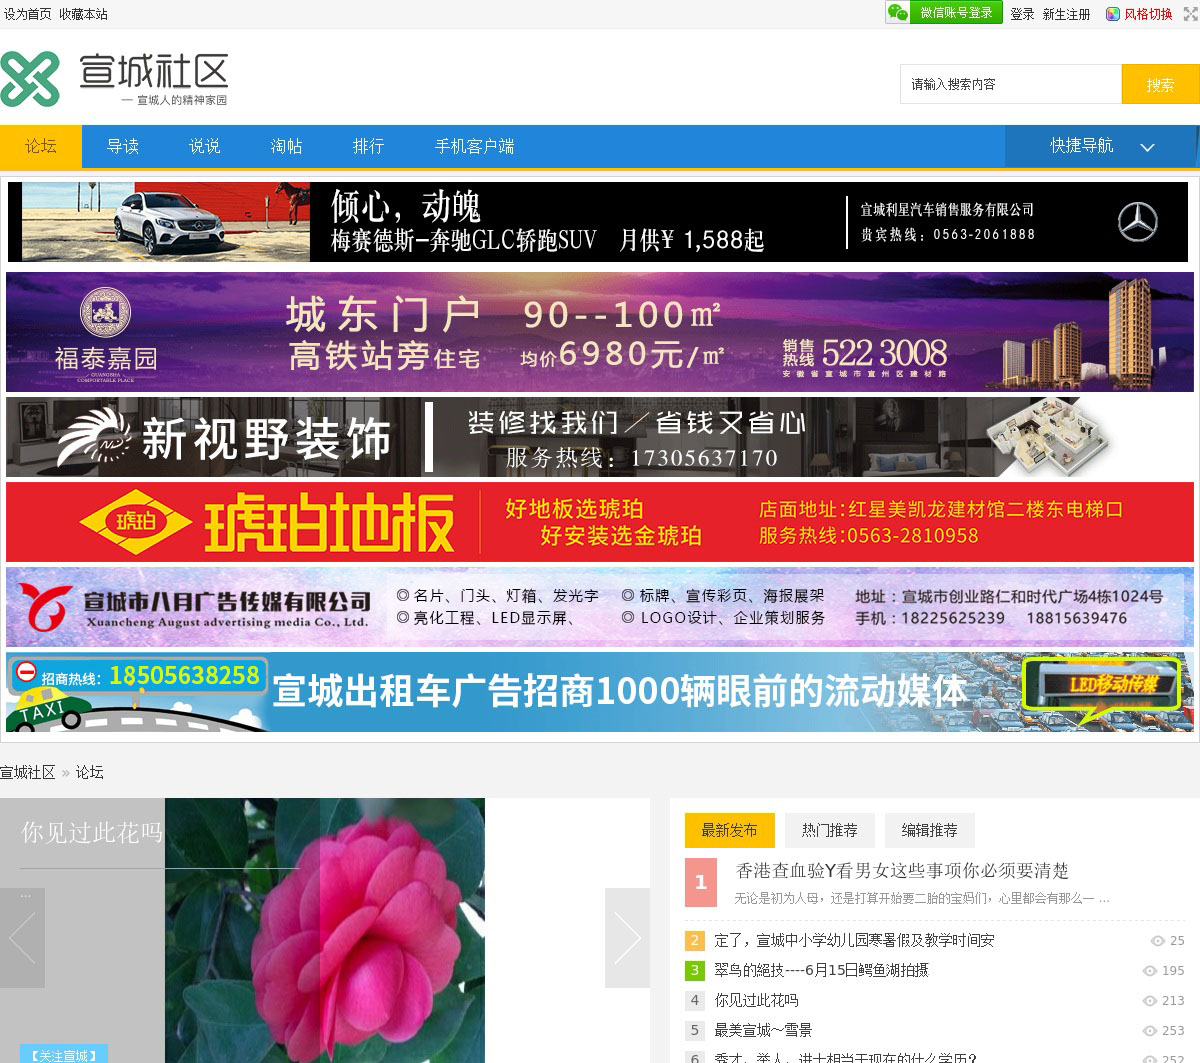Select the 导读 navigation tab

123,146
